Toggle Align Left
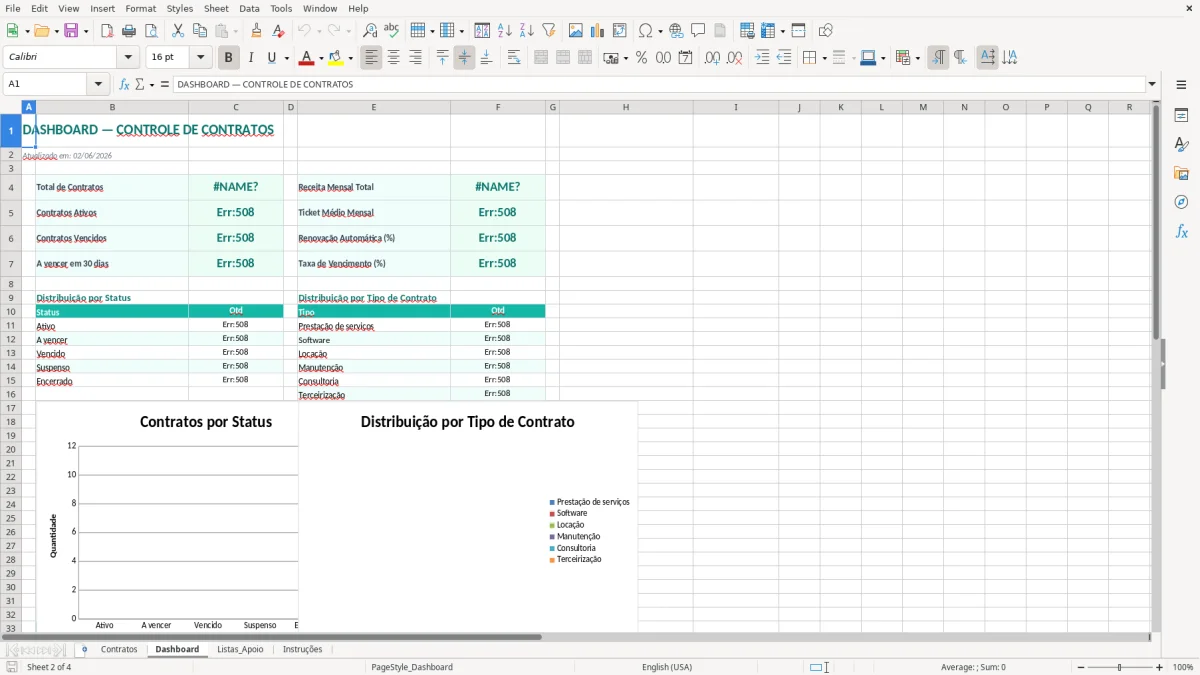 click(371, 58)
